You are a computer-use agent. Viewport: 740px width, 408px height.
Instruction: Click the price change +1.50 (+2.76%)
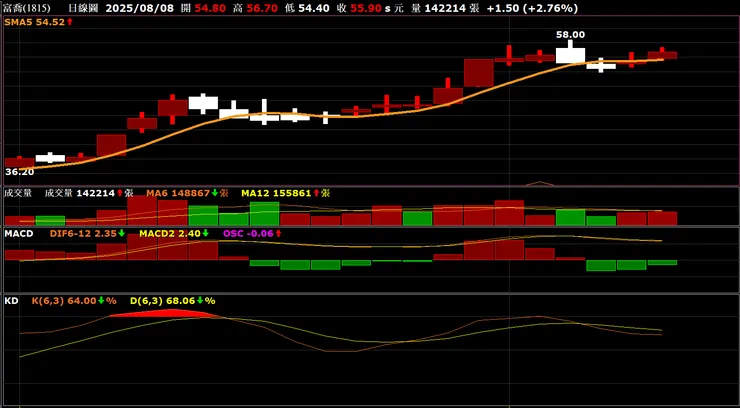point(532,8)
